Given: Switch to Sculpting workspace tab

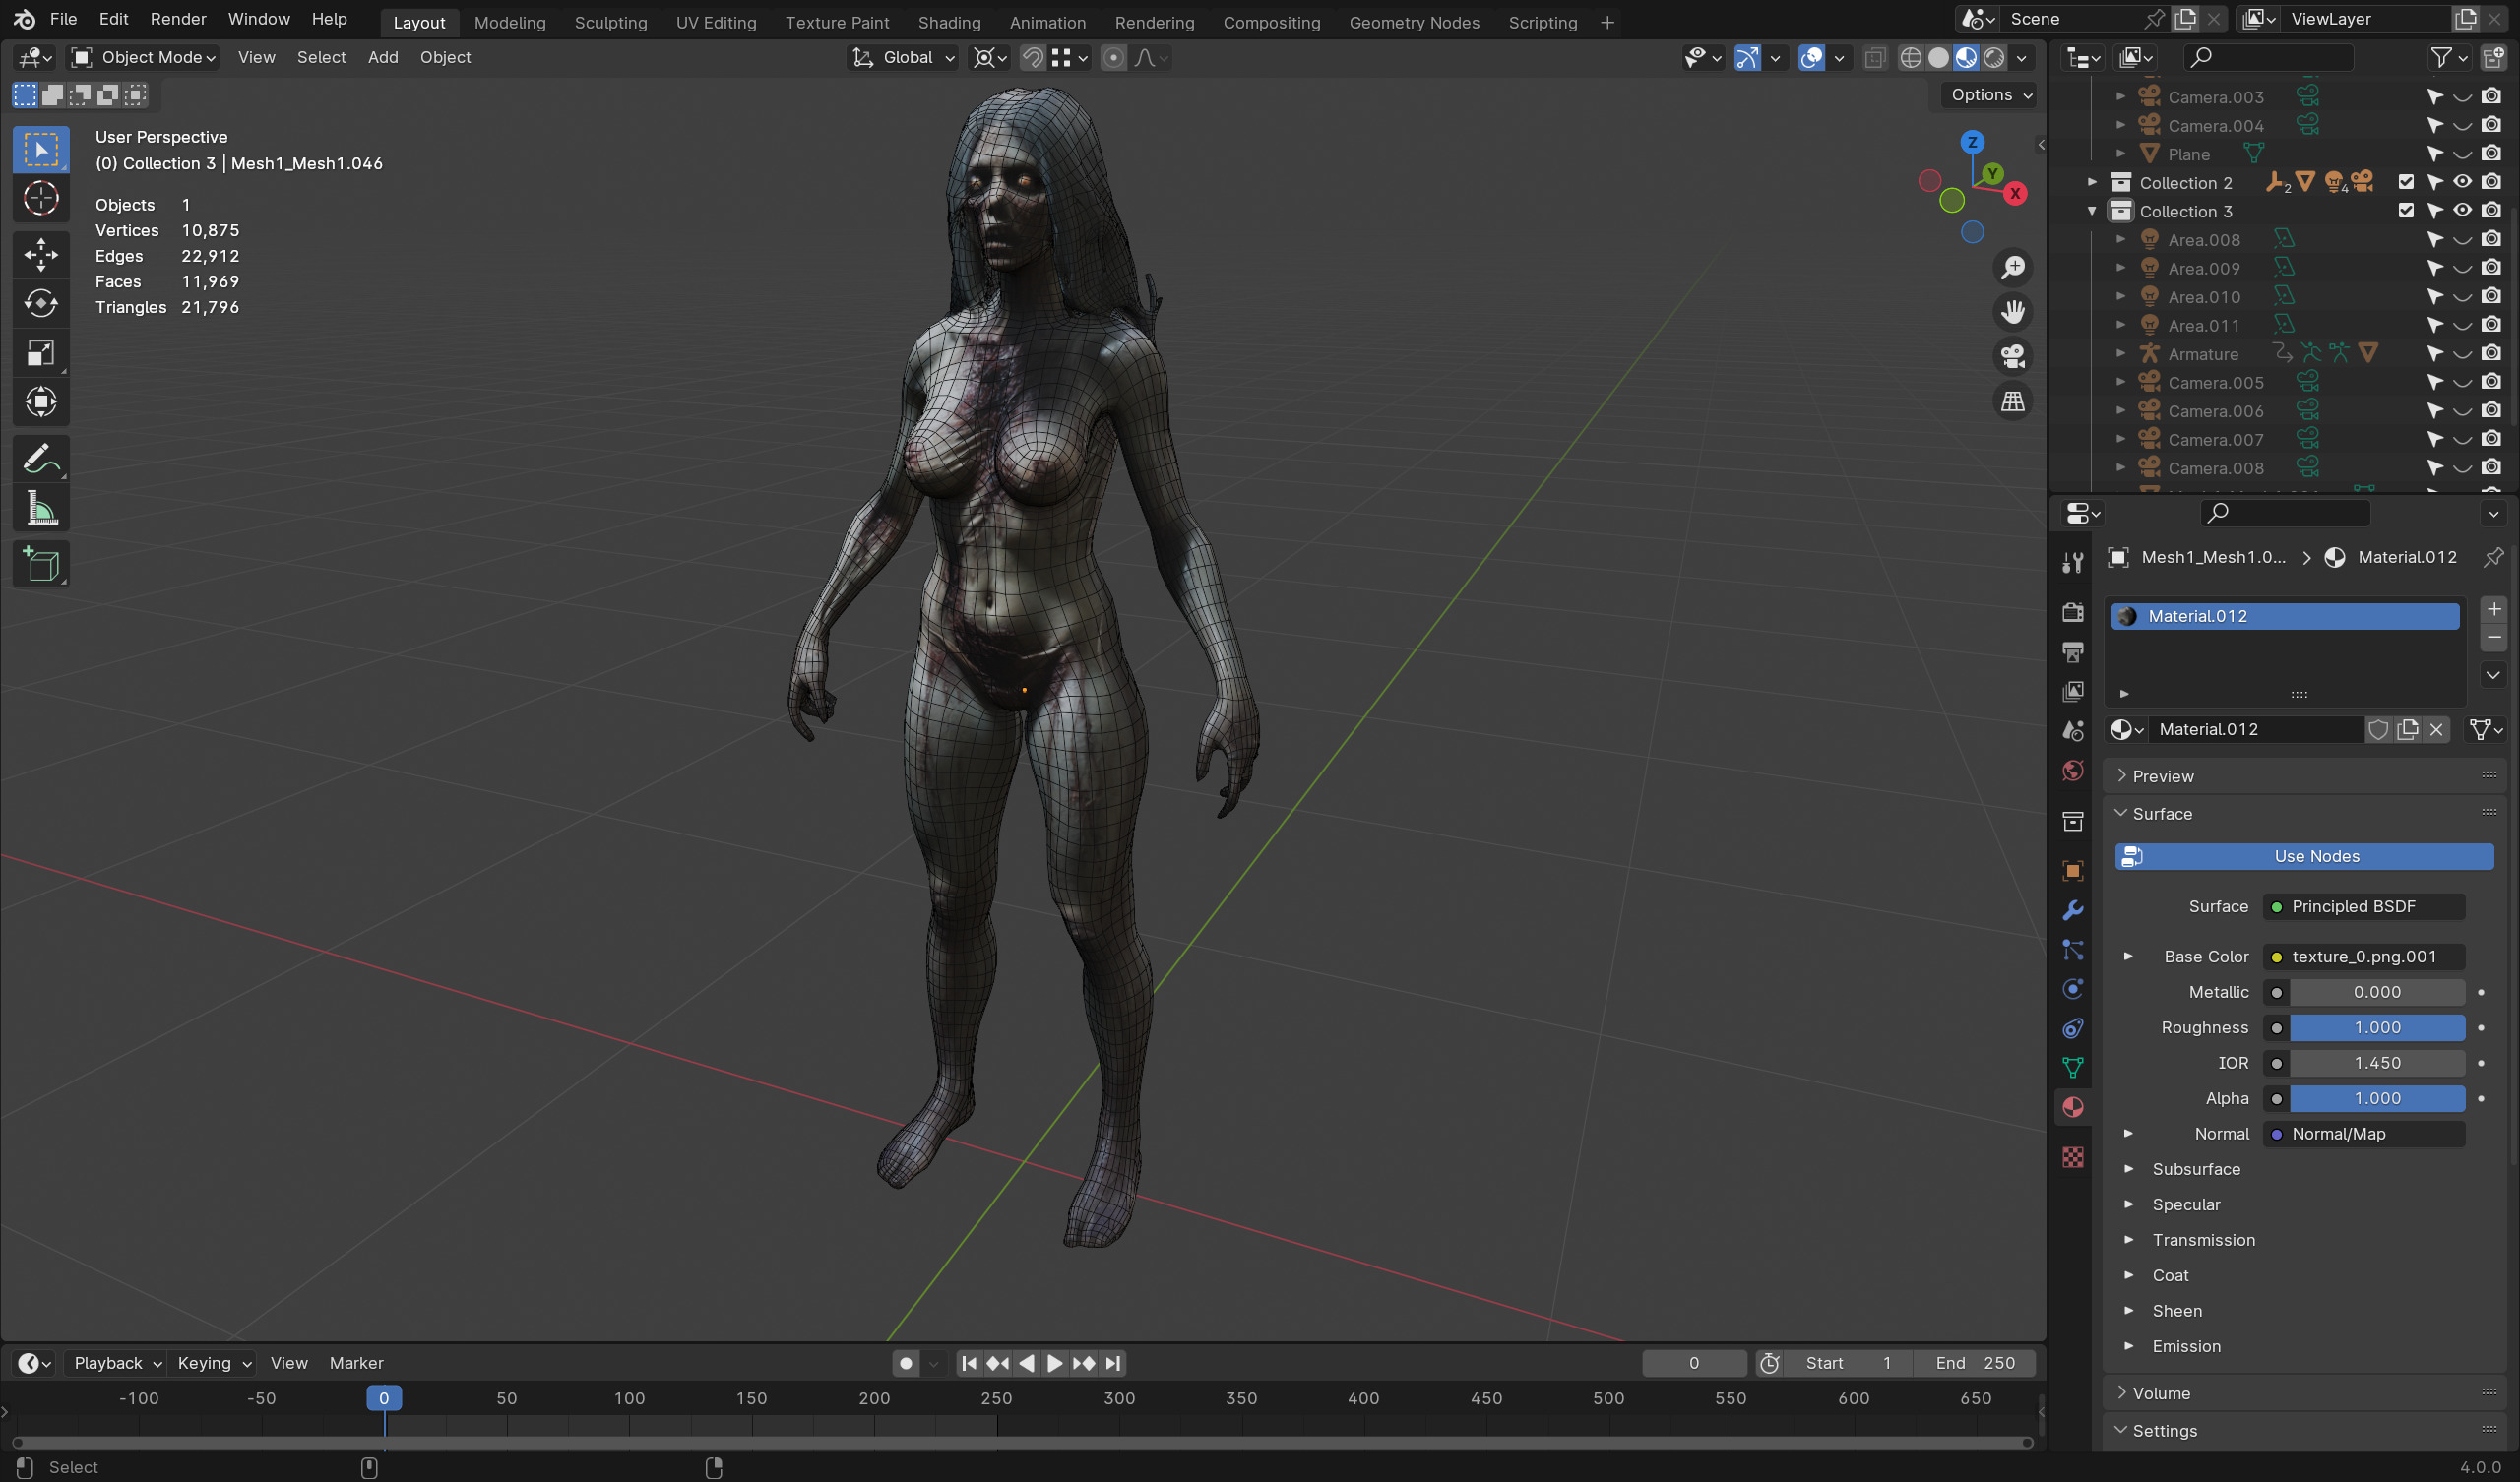Looking at the screenshot, I should click(610, 22).
